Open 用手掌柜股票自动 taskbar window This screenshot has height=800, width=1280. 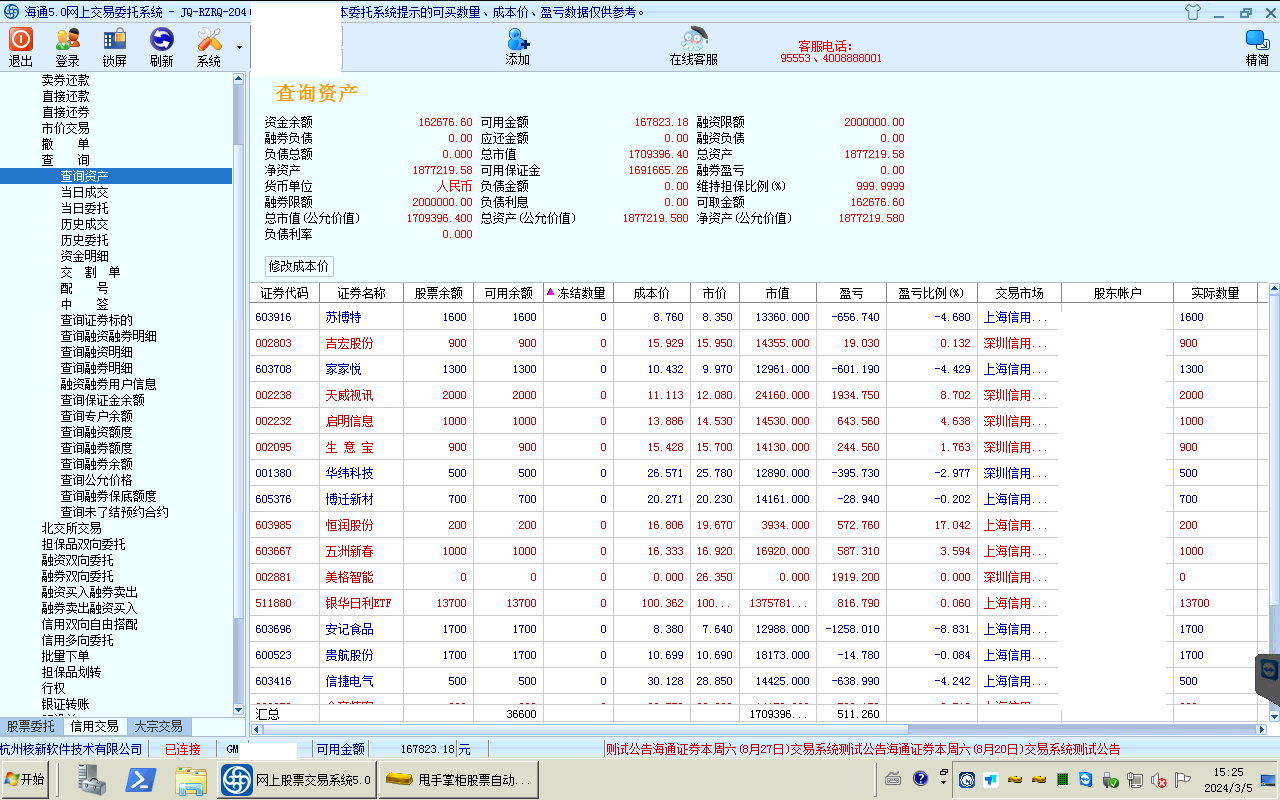click(x=459, y=780)
